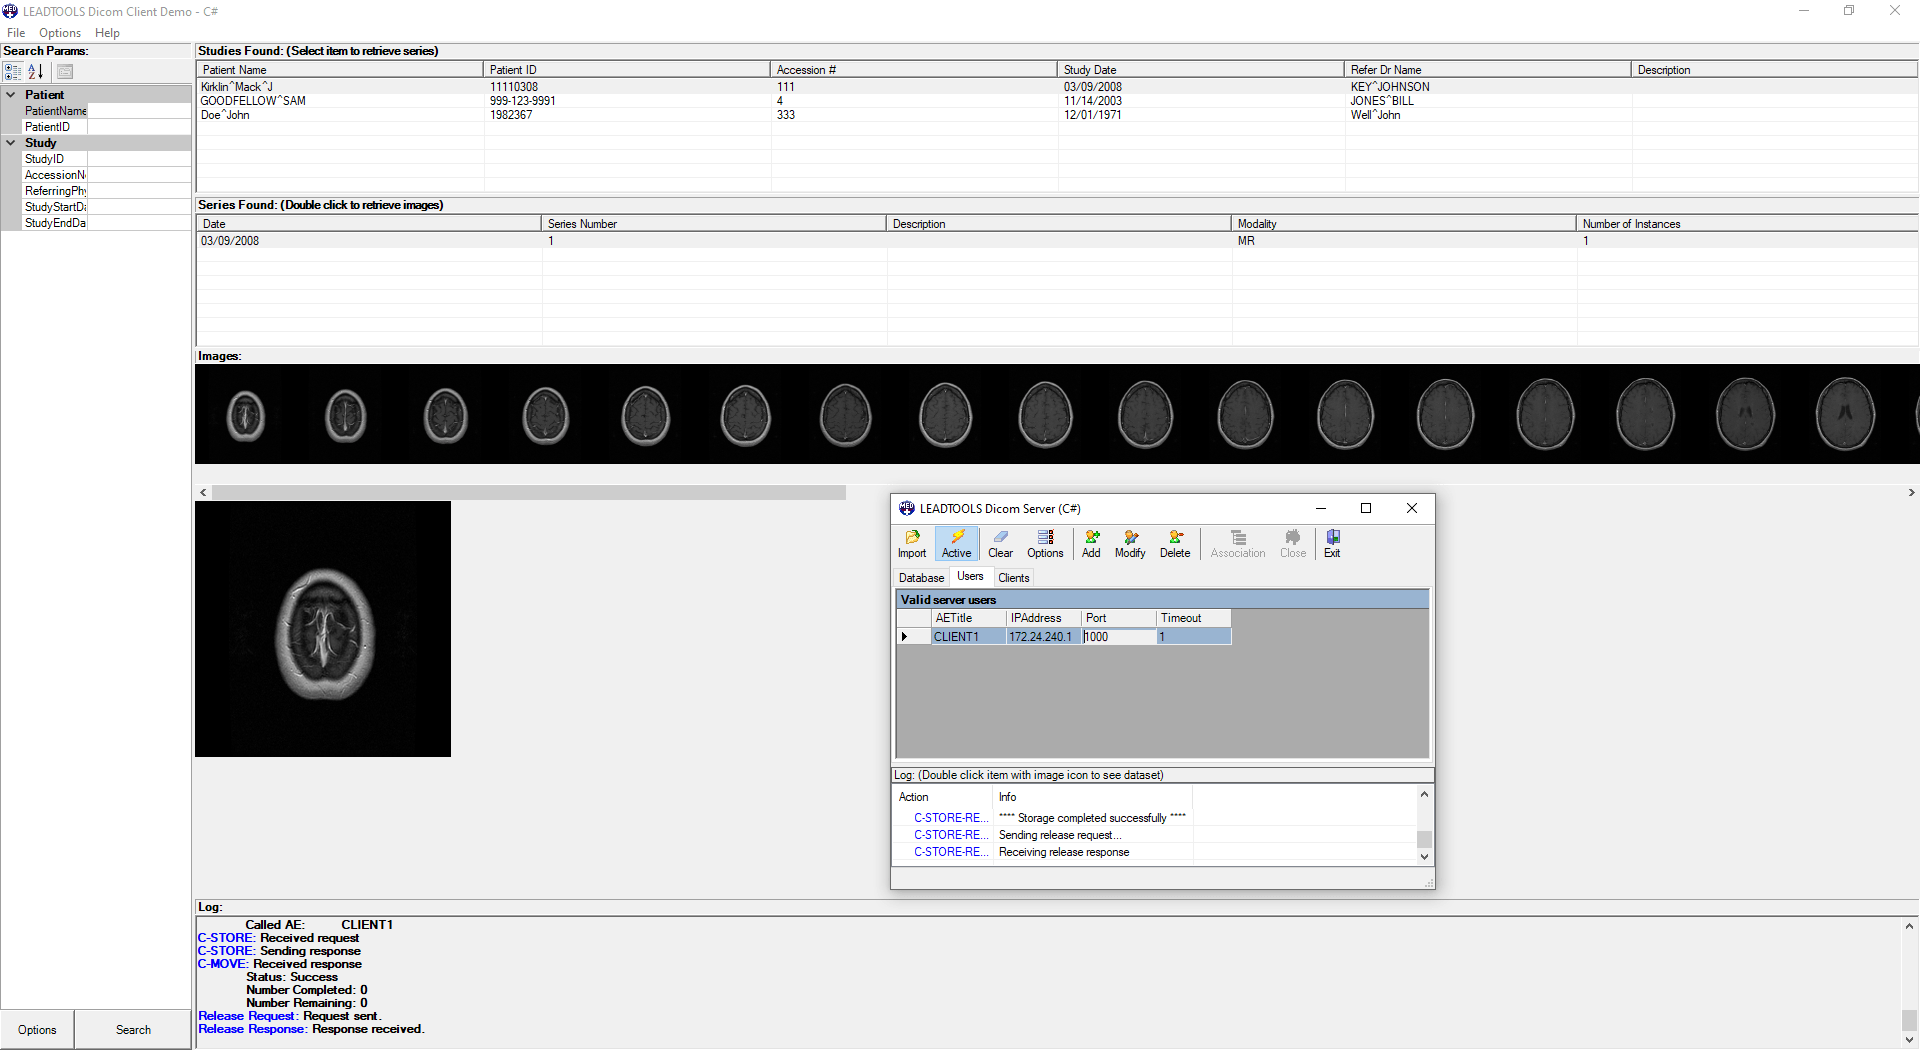The width and height of the screenshot is (1920, 1050).
Task: Switch to the Database tab
Action: click(920, 577)
